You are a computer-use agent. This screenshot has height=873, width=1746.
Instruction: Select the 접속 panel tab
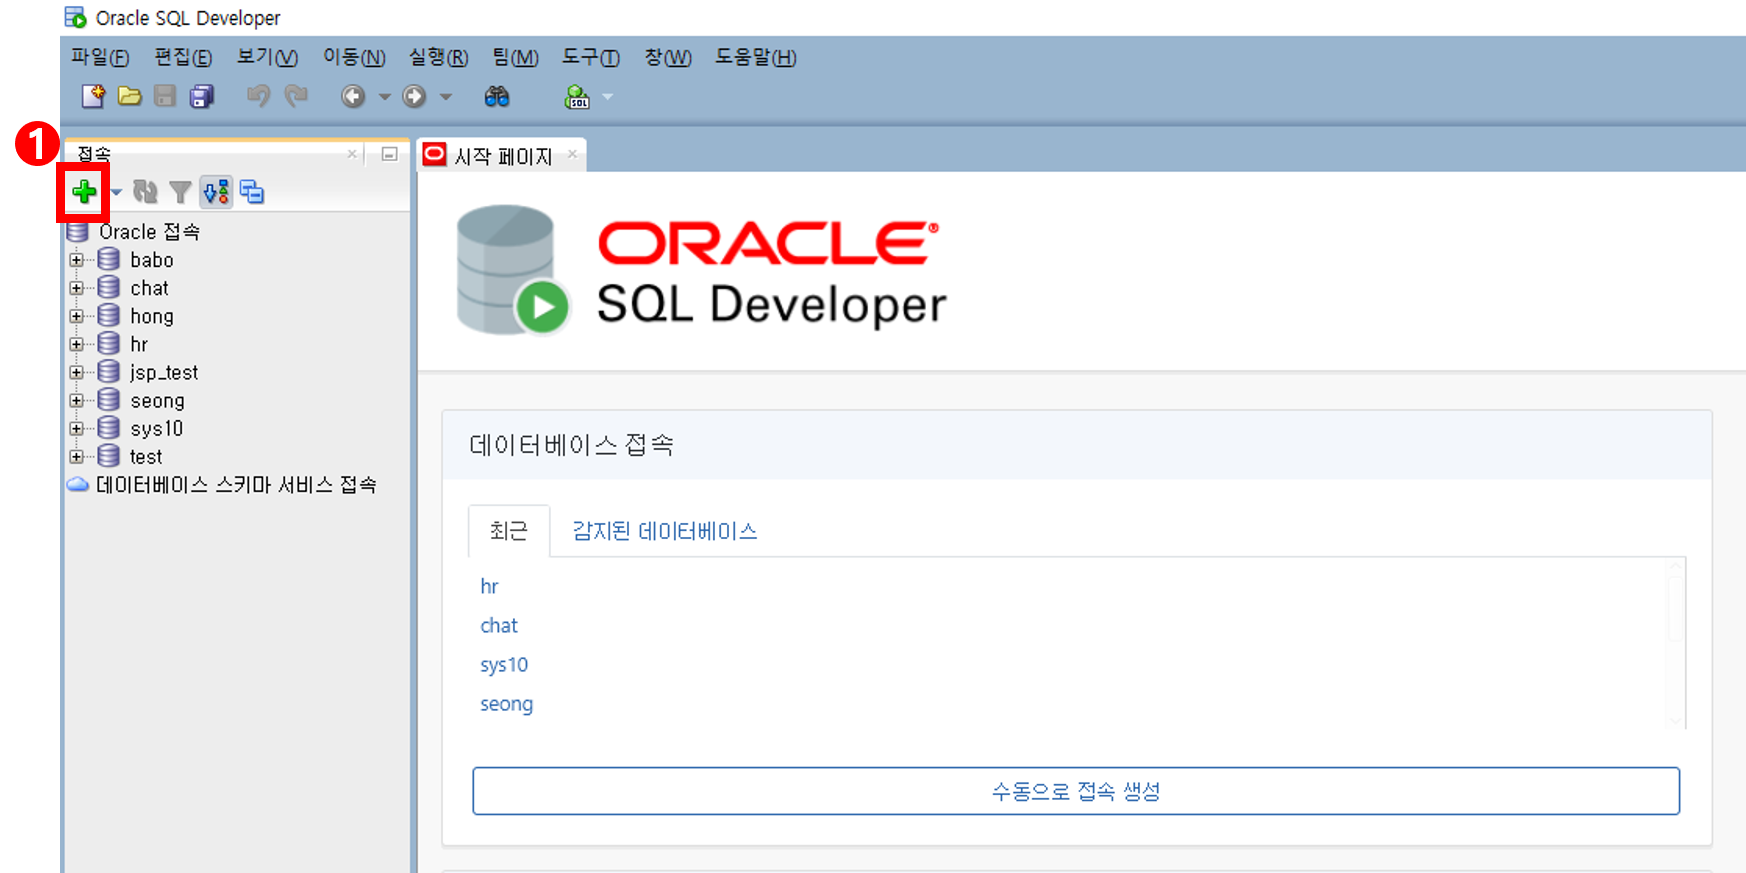pyautogui.click(x=94, y=154)
